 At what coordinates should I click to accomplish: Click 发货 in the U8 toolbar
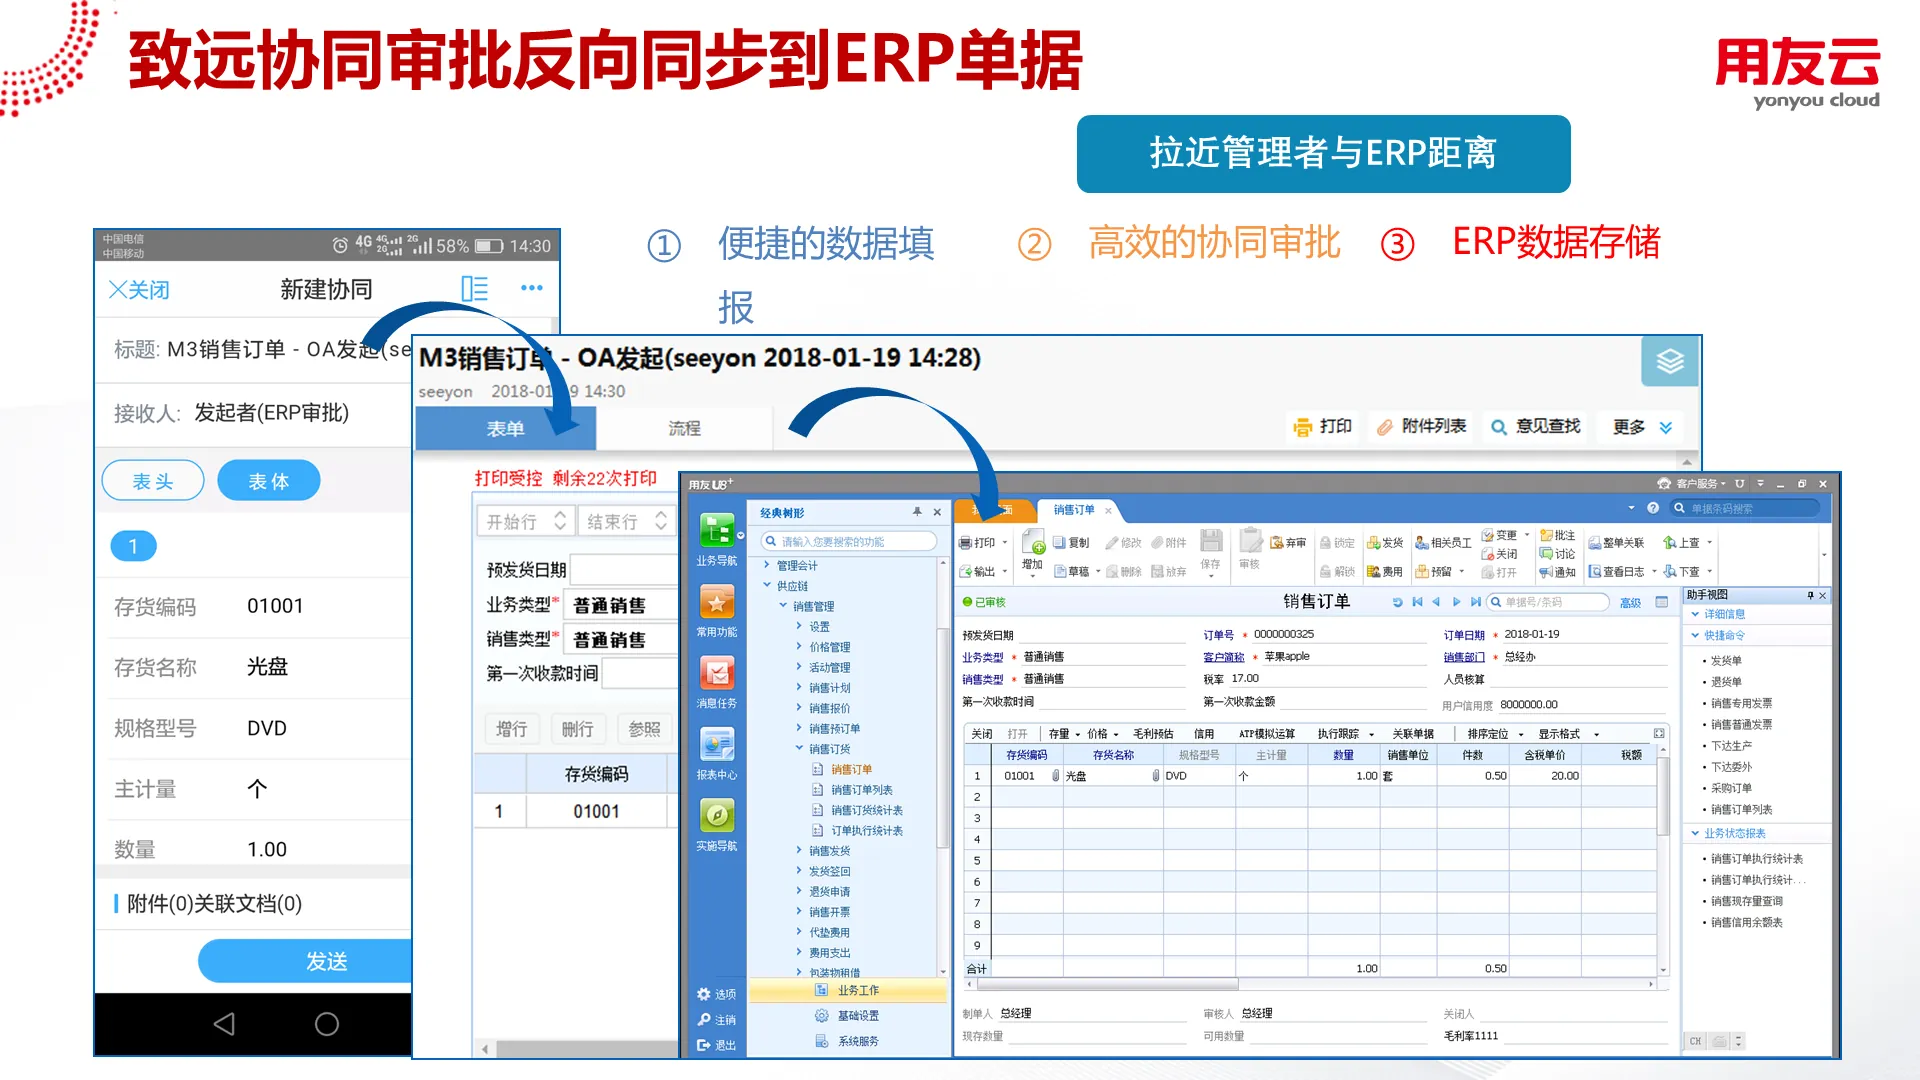coord(1385,543)
